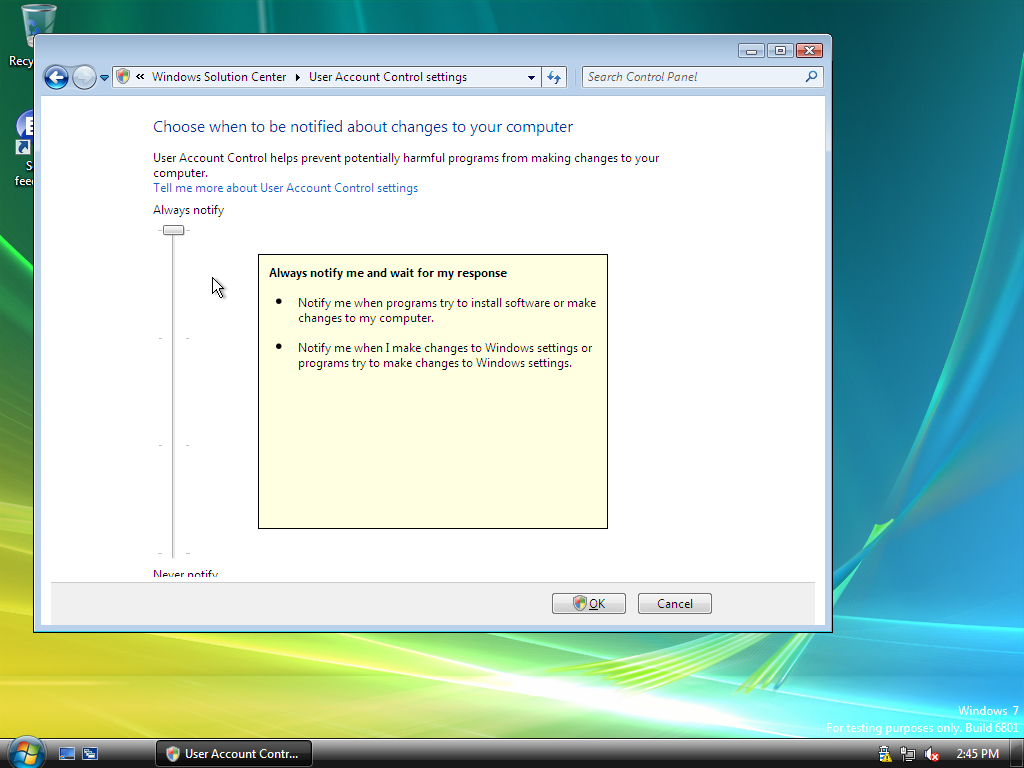Viewport: 1024px width, 768px height.
Task: Grab the notification level slider thumb
Action: 173,230
